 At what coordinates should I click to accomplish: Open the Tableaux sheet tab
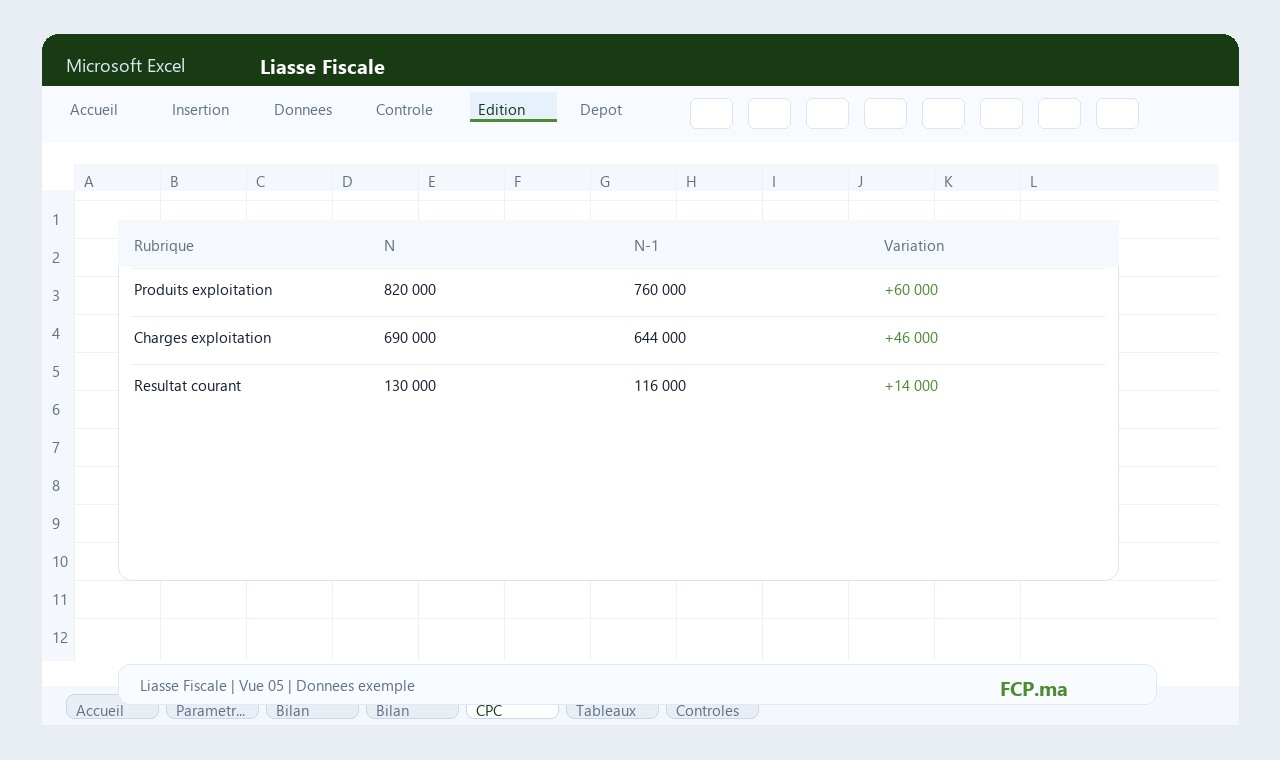612,710
